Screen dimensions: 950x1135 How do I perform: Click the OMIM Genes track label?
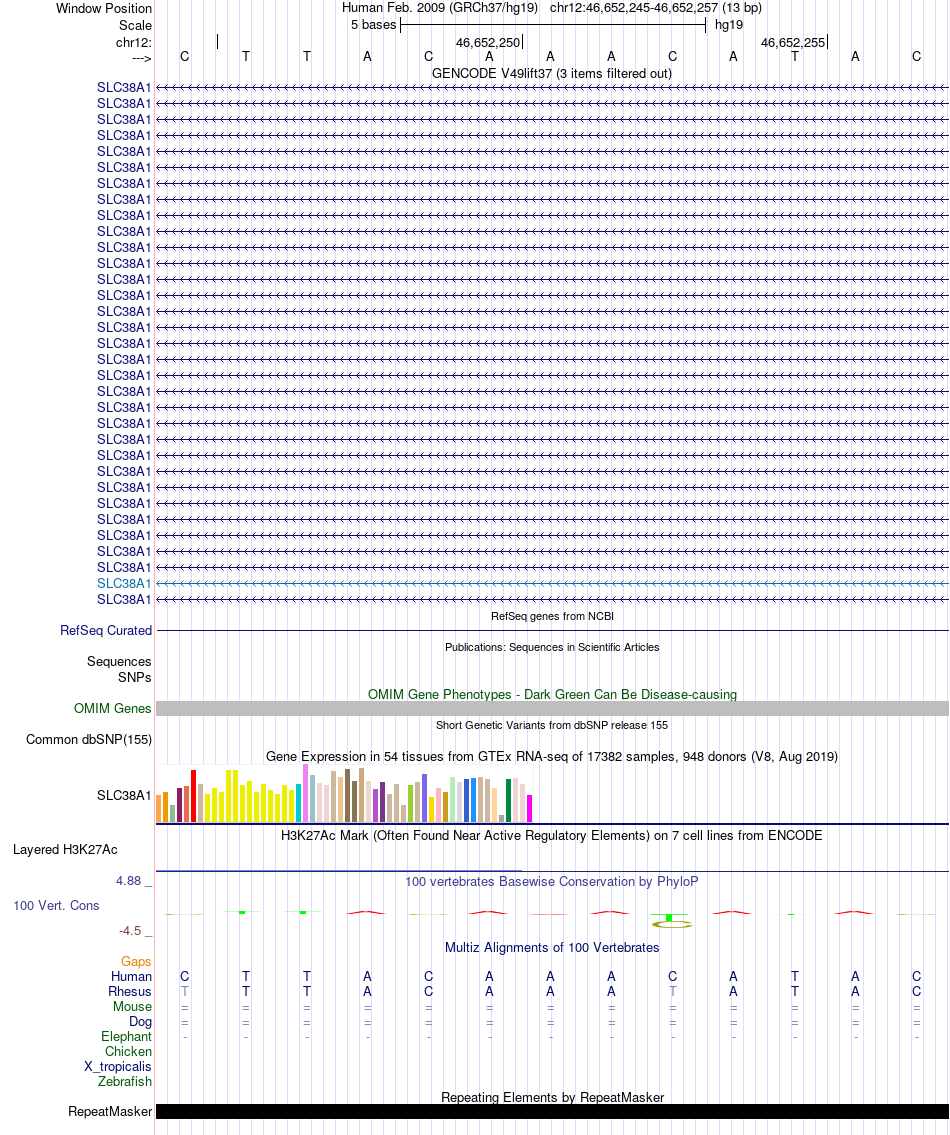click(112, 709)
